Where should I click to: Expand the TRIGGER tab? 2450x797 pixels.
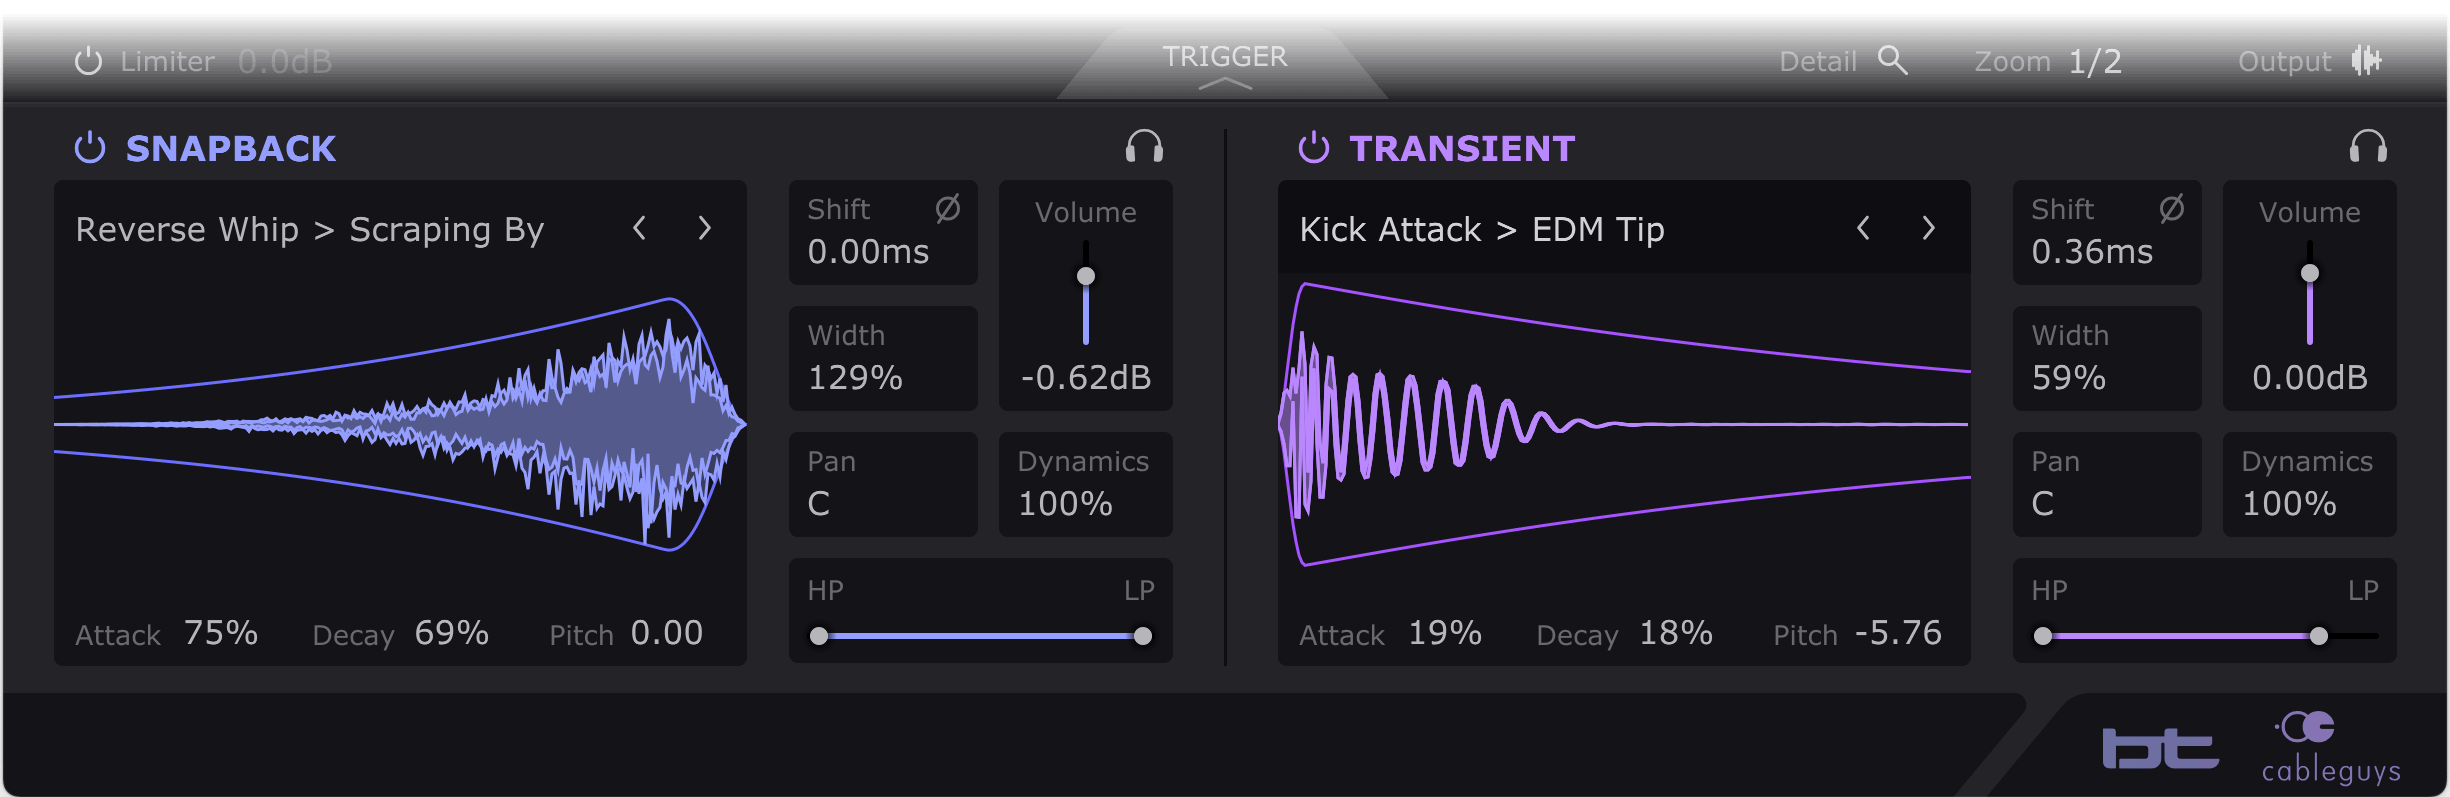(1225, 66)
